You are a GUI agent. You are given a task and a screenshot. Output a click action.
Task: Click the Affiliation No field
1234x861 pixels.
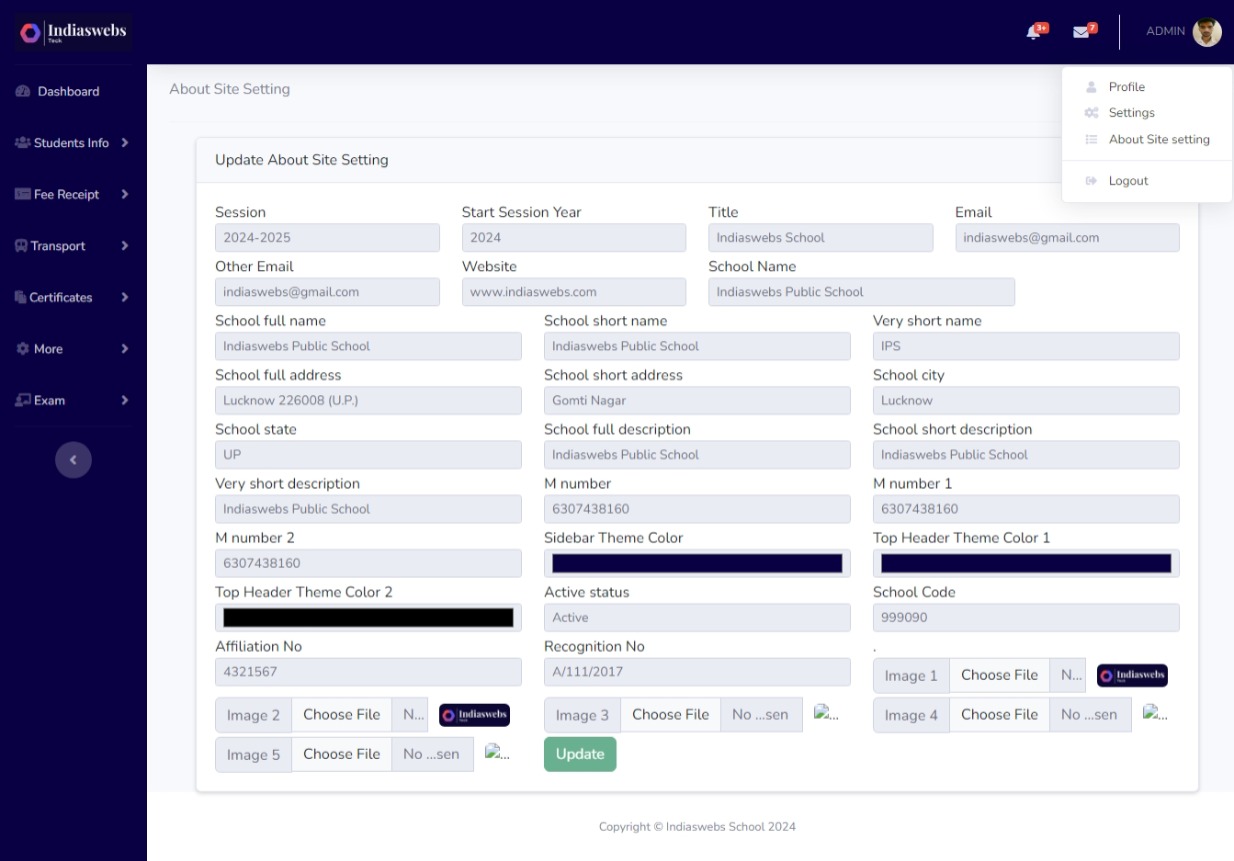(368, 672)
